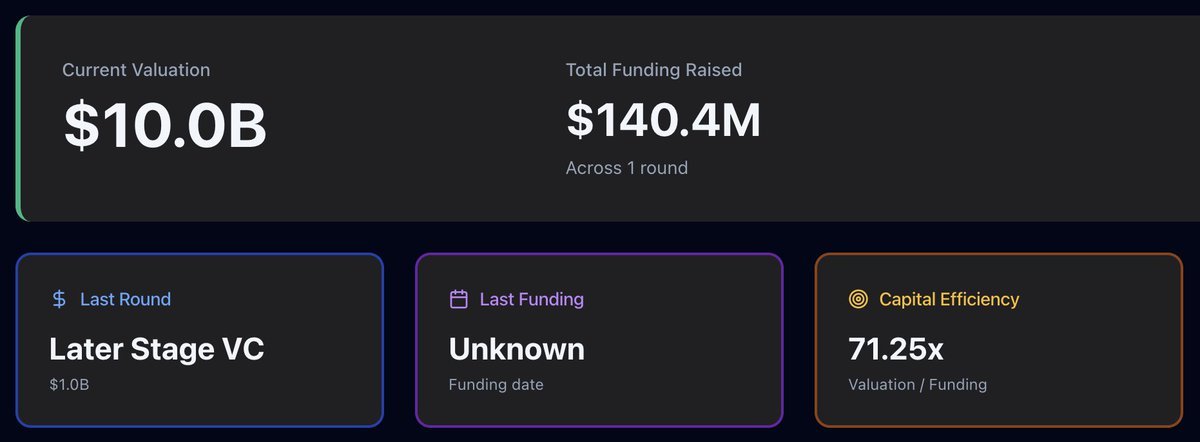The image size is (1200, 442).
Task: Click the Last Round heading
Action: (125, 299)
